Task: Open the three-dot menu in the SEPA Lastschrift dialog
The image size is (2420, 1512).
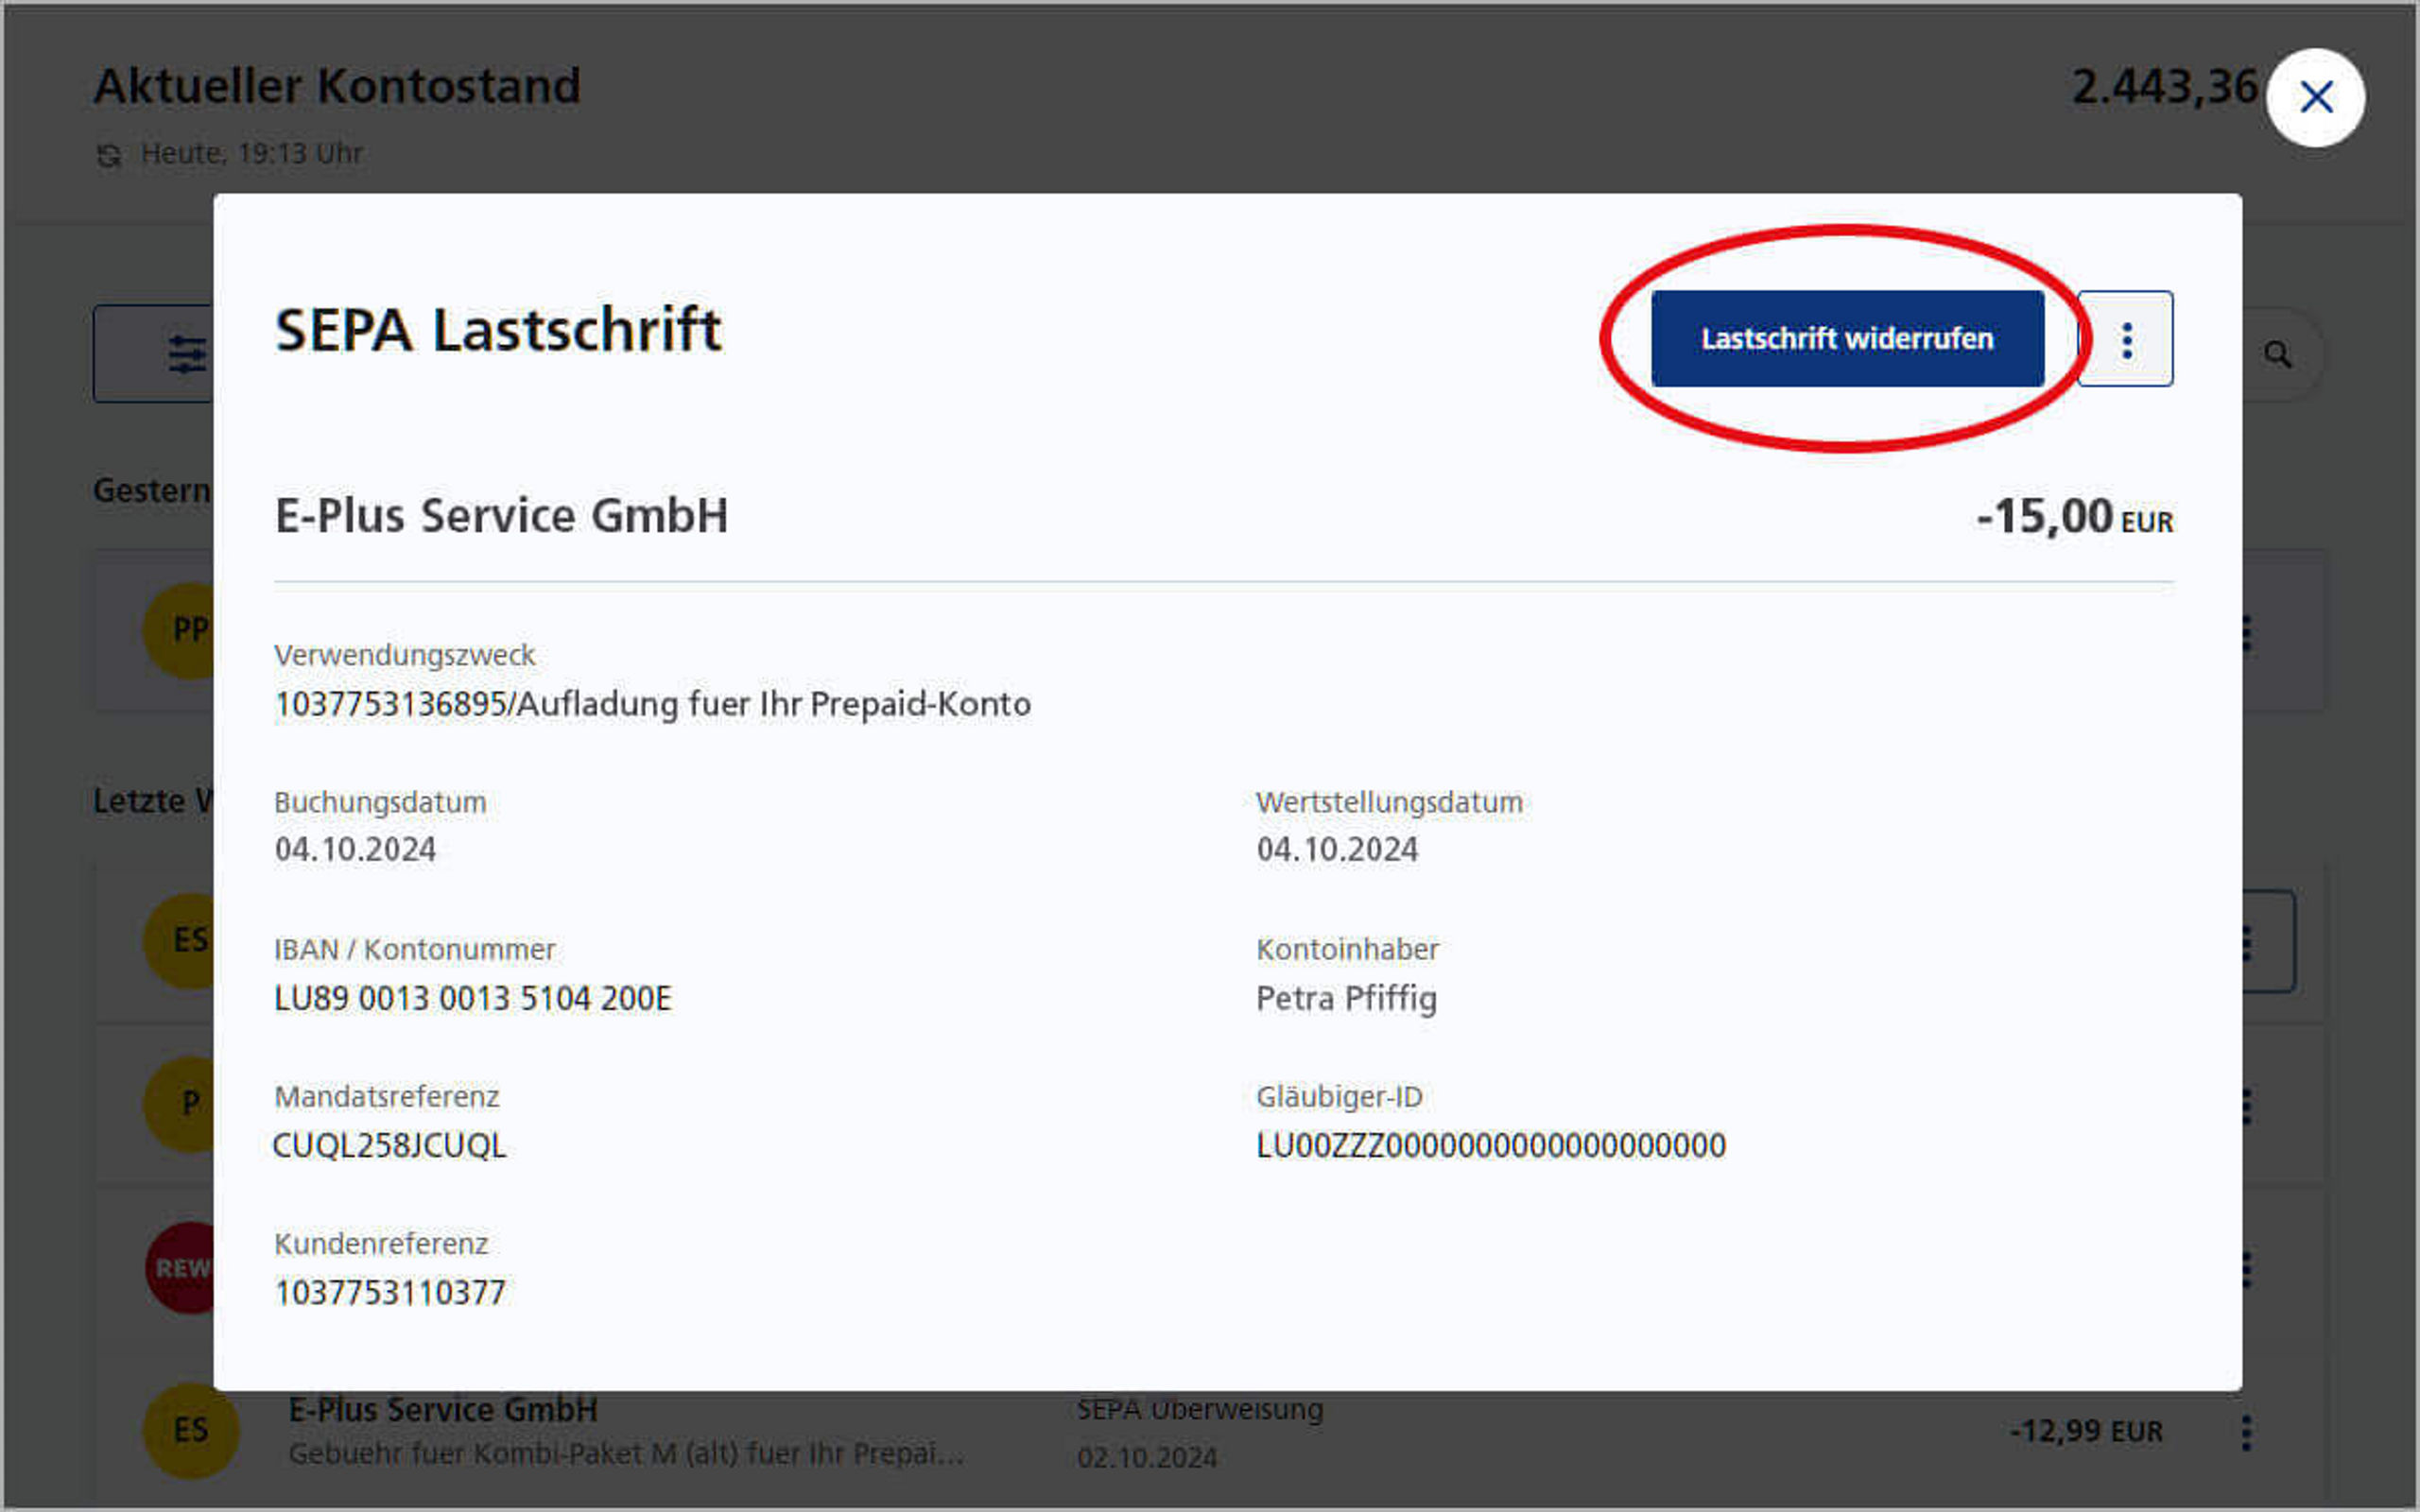Action: (x=2126, y=339)
